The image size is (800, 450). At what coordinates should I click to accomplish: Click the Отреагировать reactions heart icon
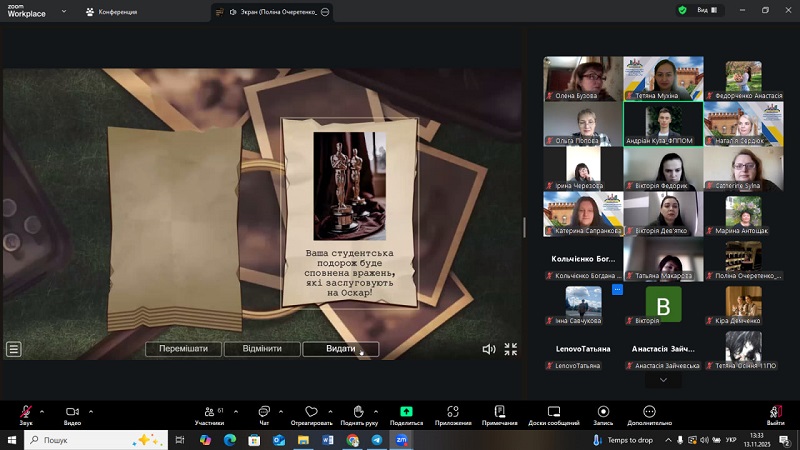pyautogui.click(x=311, y=412)
